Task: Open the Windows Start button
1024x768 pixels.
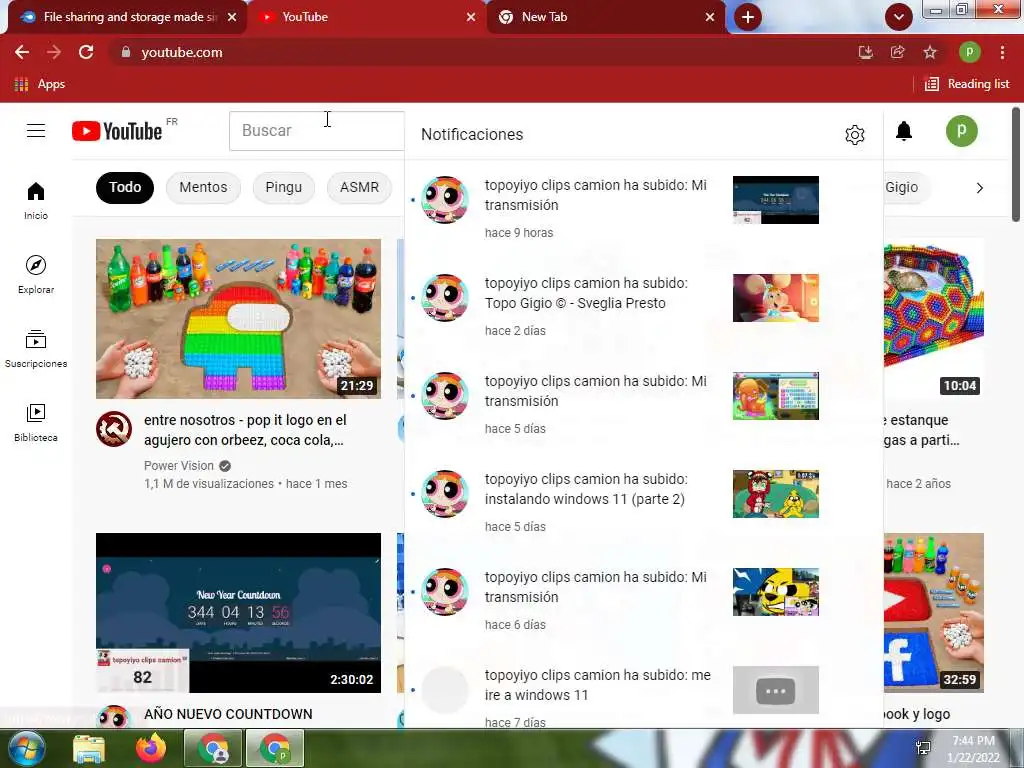Action: point(26,748)
